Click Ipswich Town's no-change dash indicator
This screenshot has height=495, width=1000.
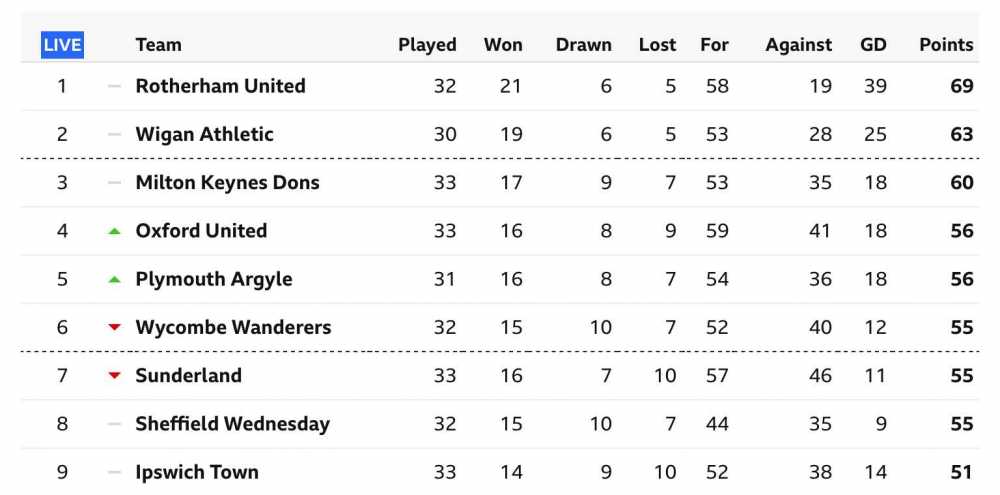point(114,473)
